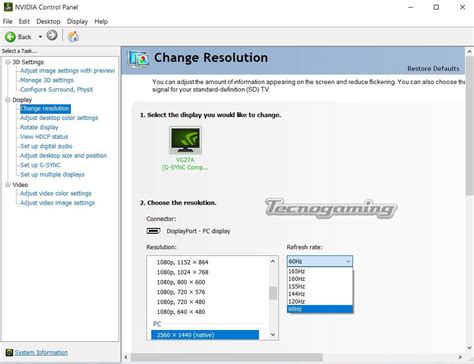474x364 pixels.
Task: Click the Forward navigation arrow icon
Action: (52, 35)
